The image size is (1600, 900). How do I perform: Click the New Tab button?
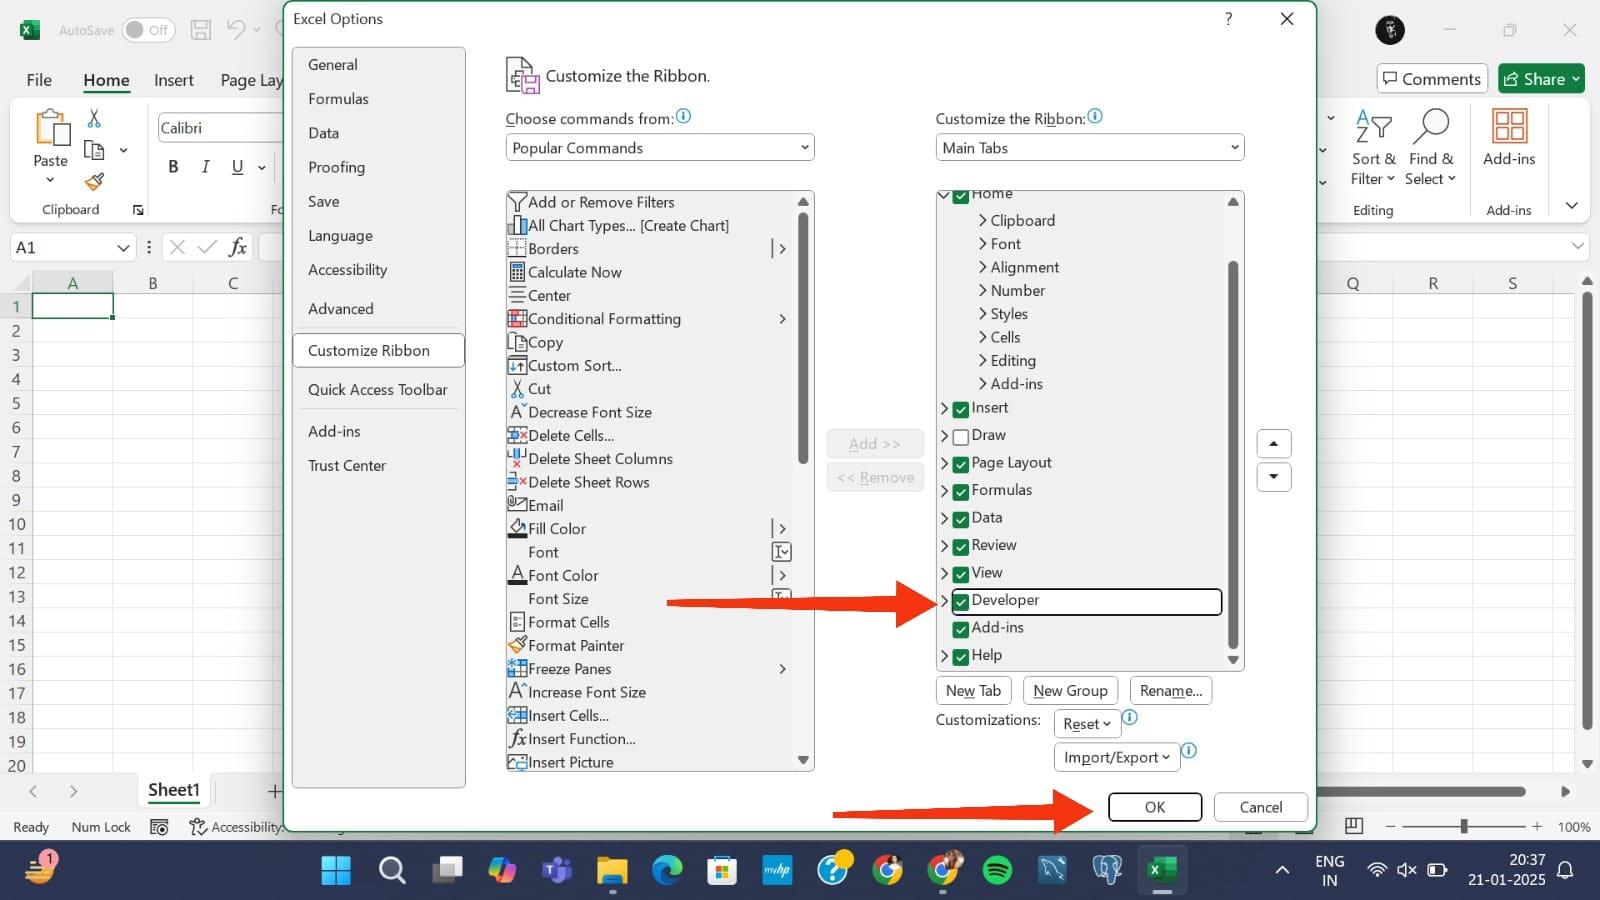(x=974, y=691)
